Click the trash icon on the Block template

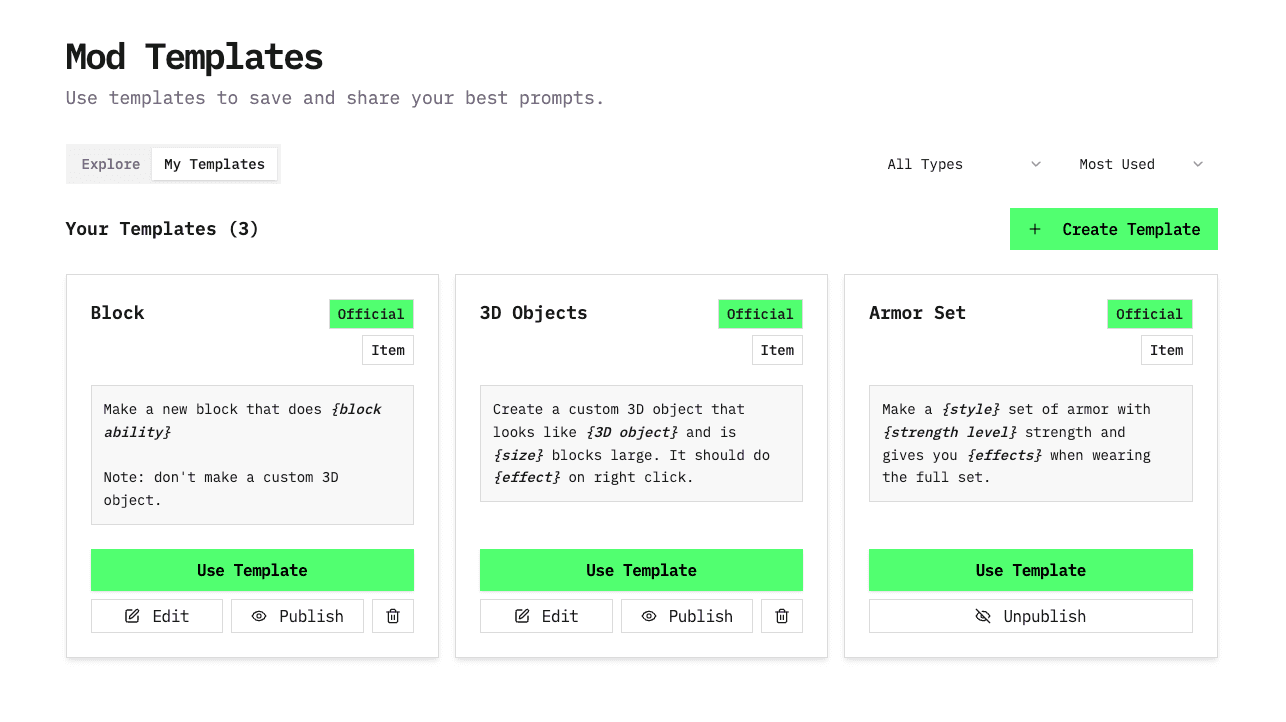coord(392,616)
